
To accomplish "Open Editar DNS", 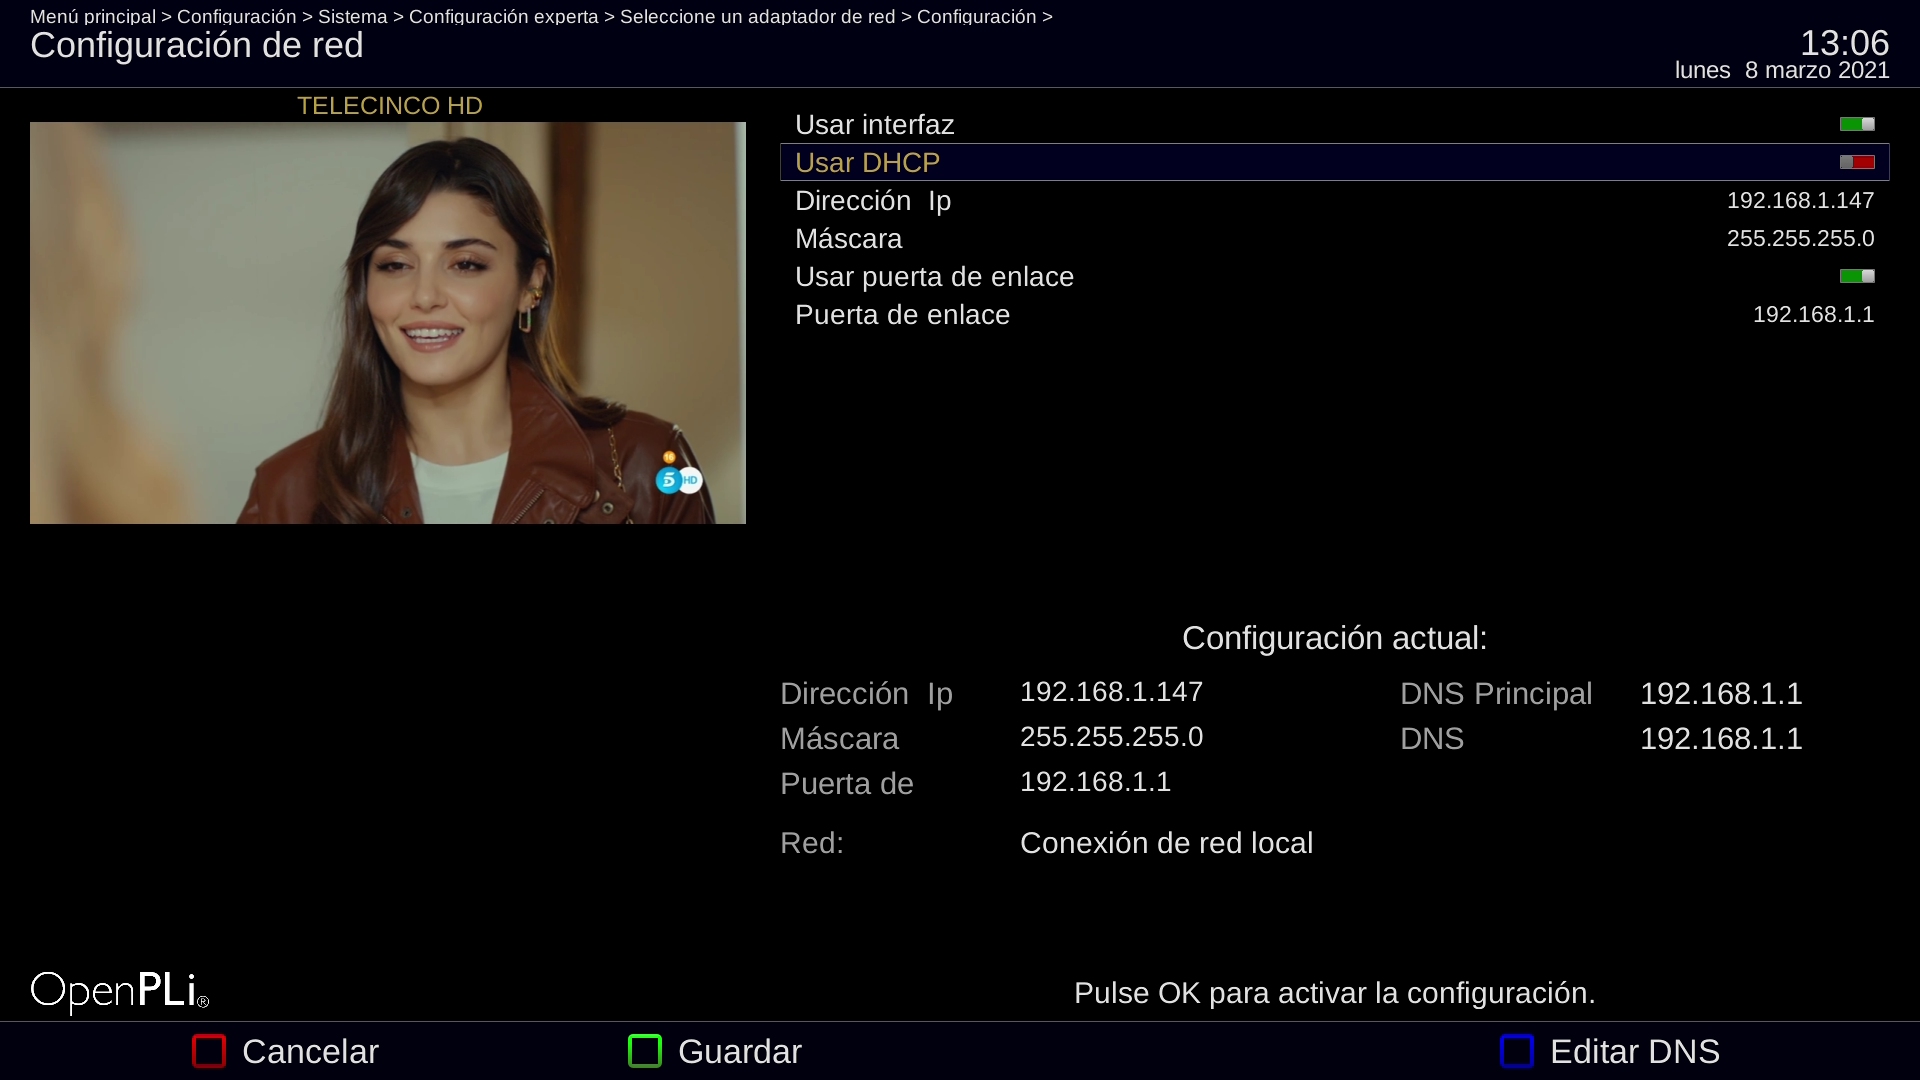I will point(1634,1051).
